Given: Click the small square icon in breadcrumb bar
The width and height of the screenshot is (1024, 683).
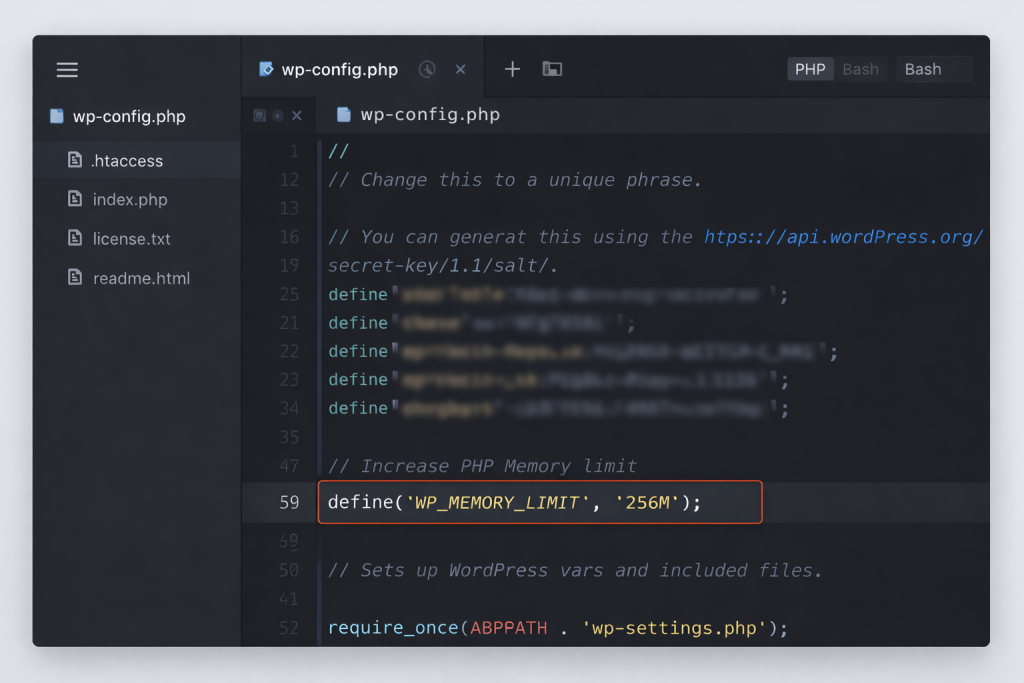Looking at the screenshot, I should coord(259,116).
